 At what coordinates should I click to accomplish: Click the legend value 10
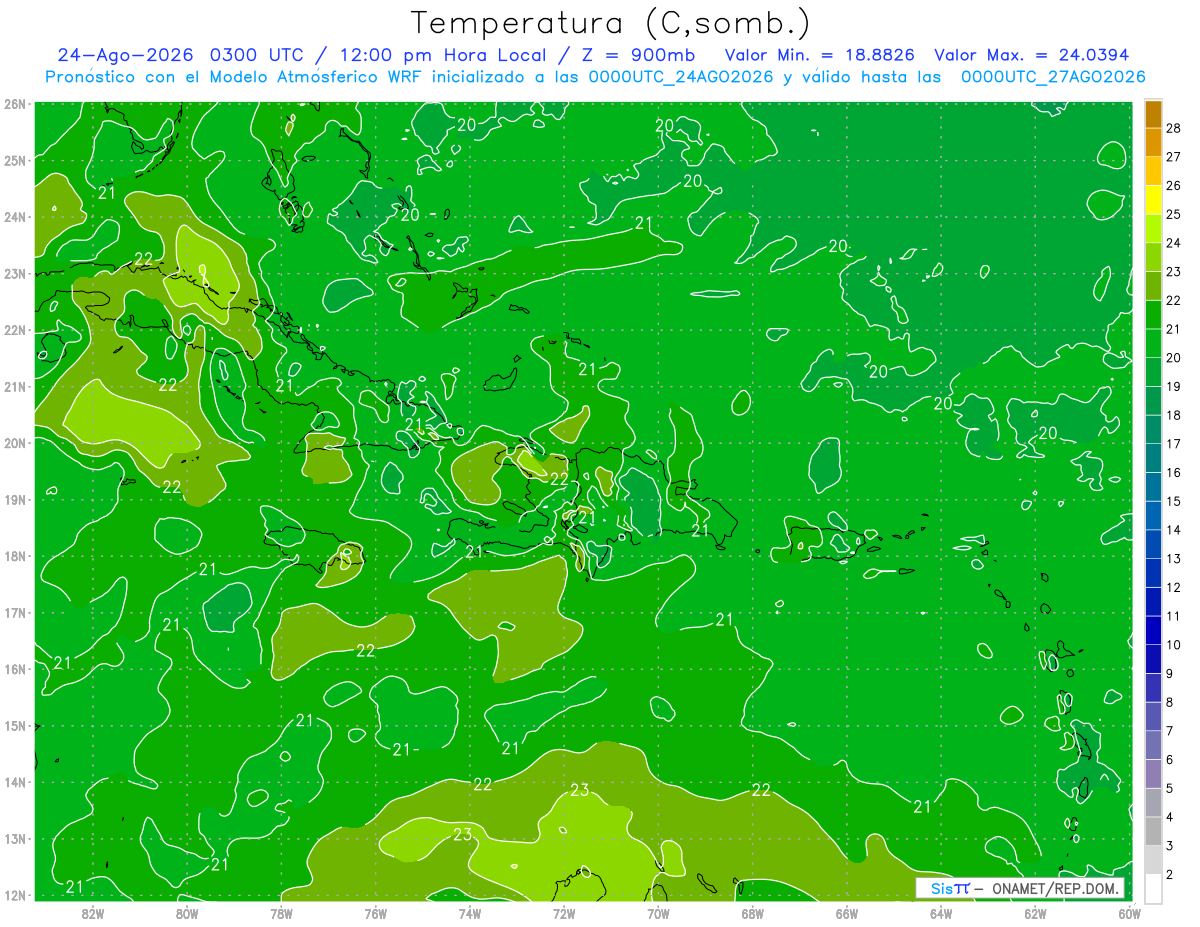click(x=1173, y=645)
